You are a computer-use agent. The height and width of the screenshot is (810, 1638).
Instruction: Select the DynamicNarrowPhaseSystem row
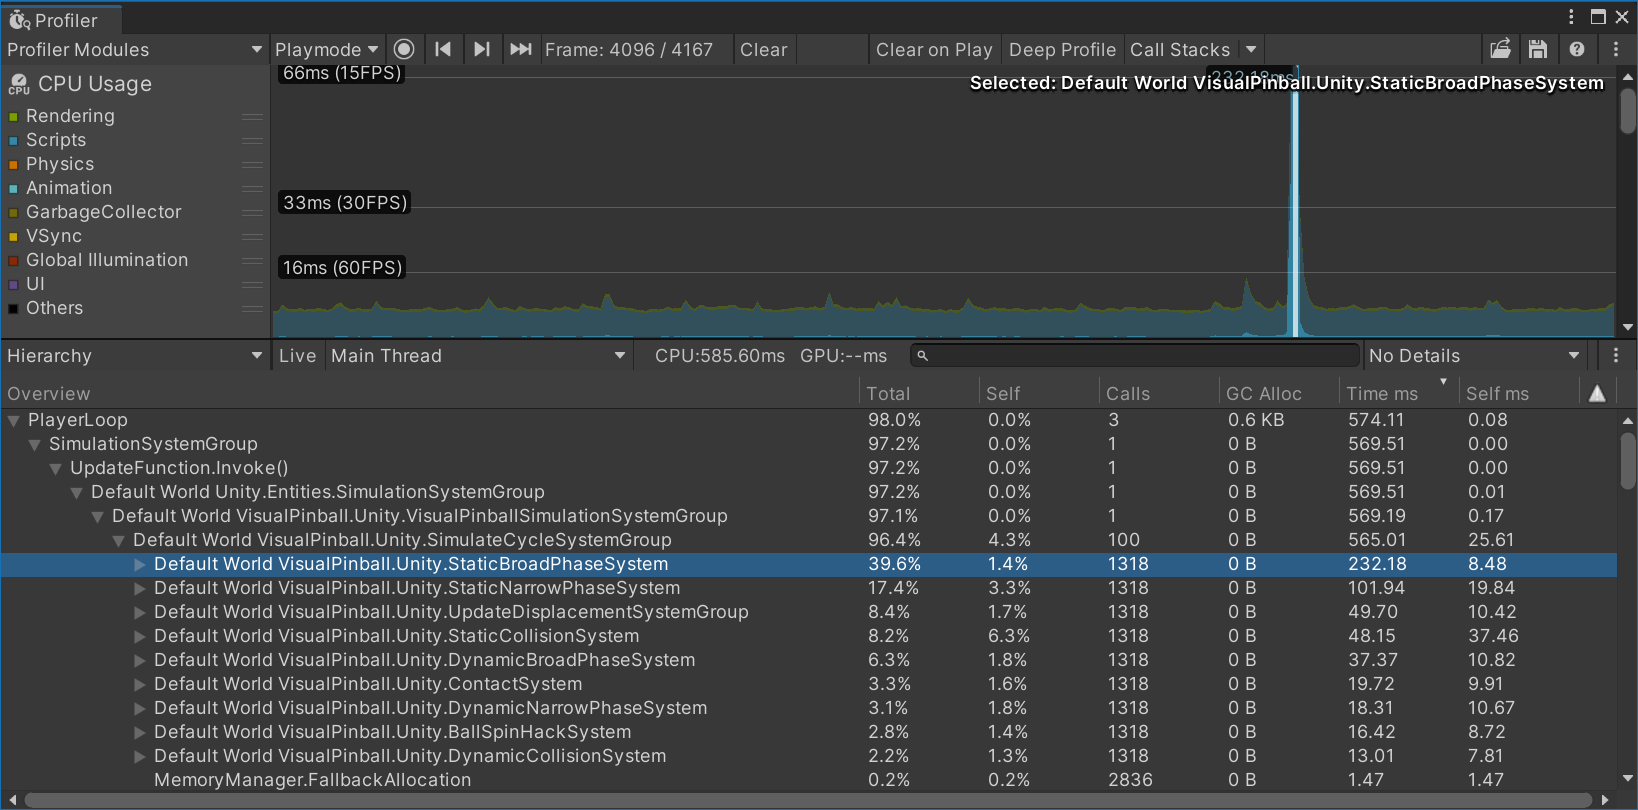click(x=808, y=708)
